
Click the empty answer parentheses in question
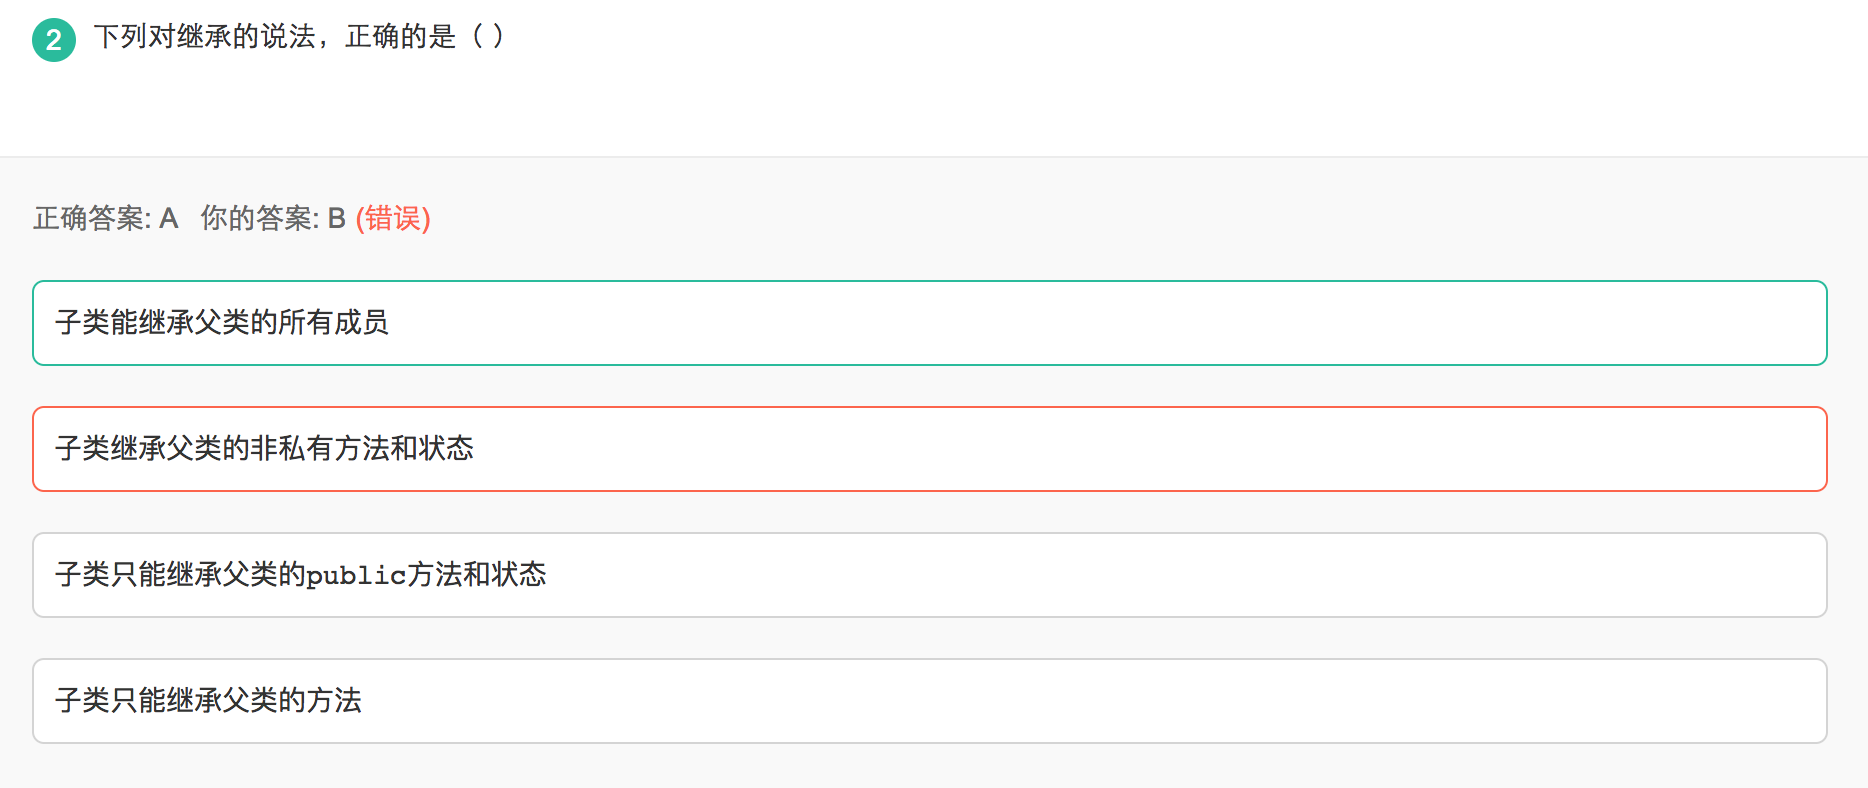[x=487, y=37]
